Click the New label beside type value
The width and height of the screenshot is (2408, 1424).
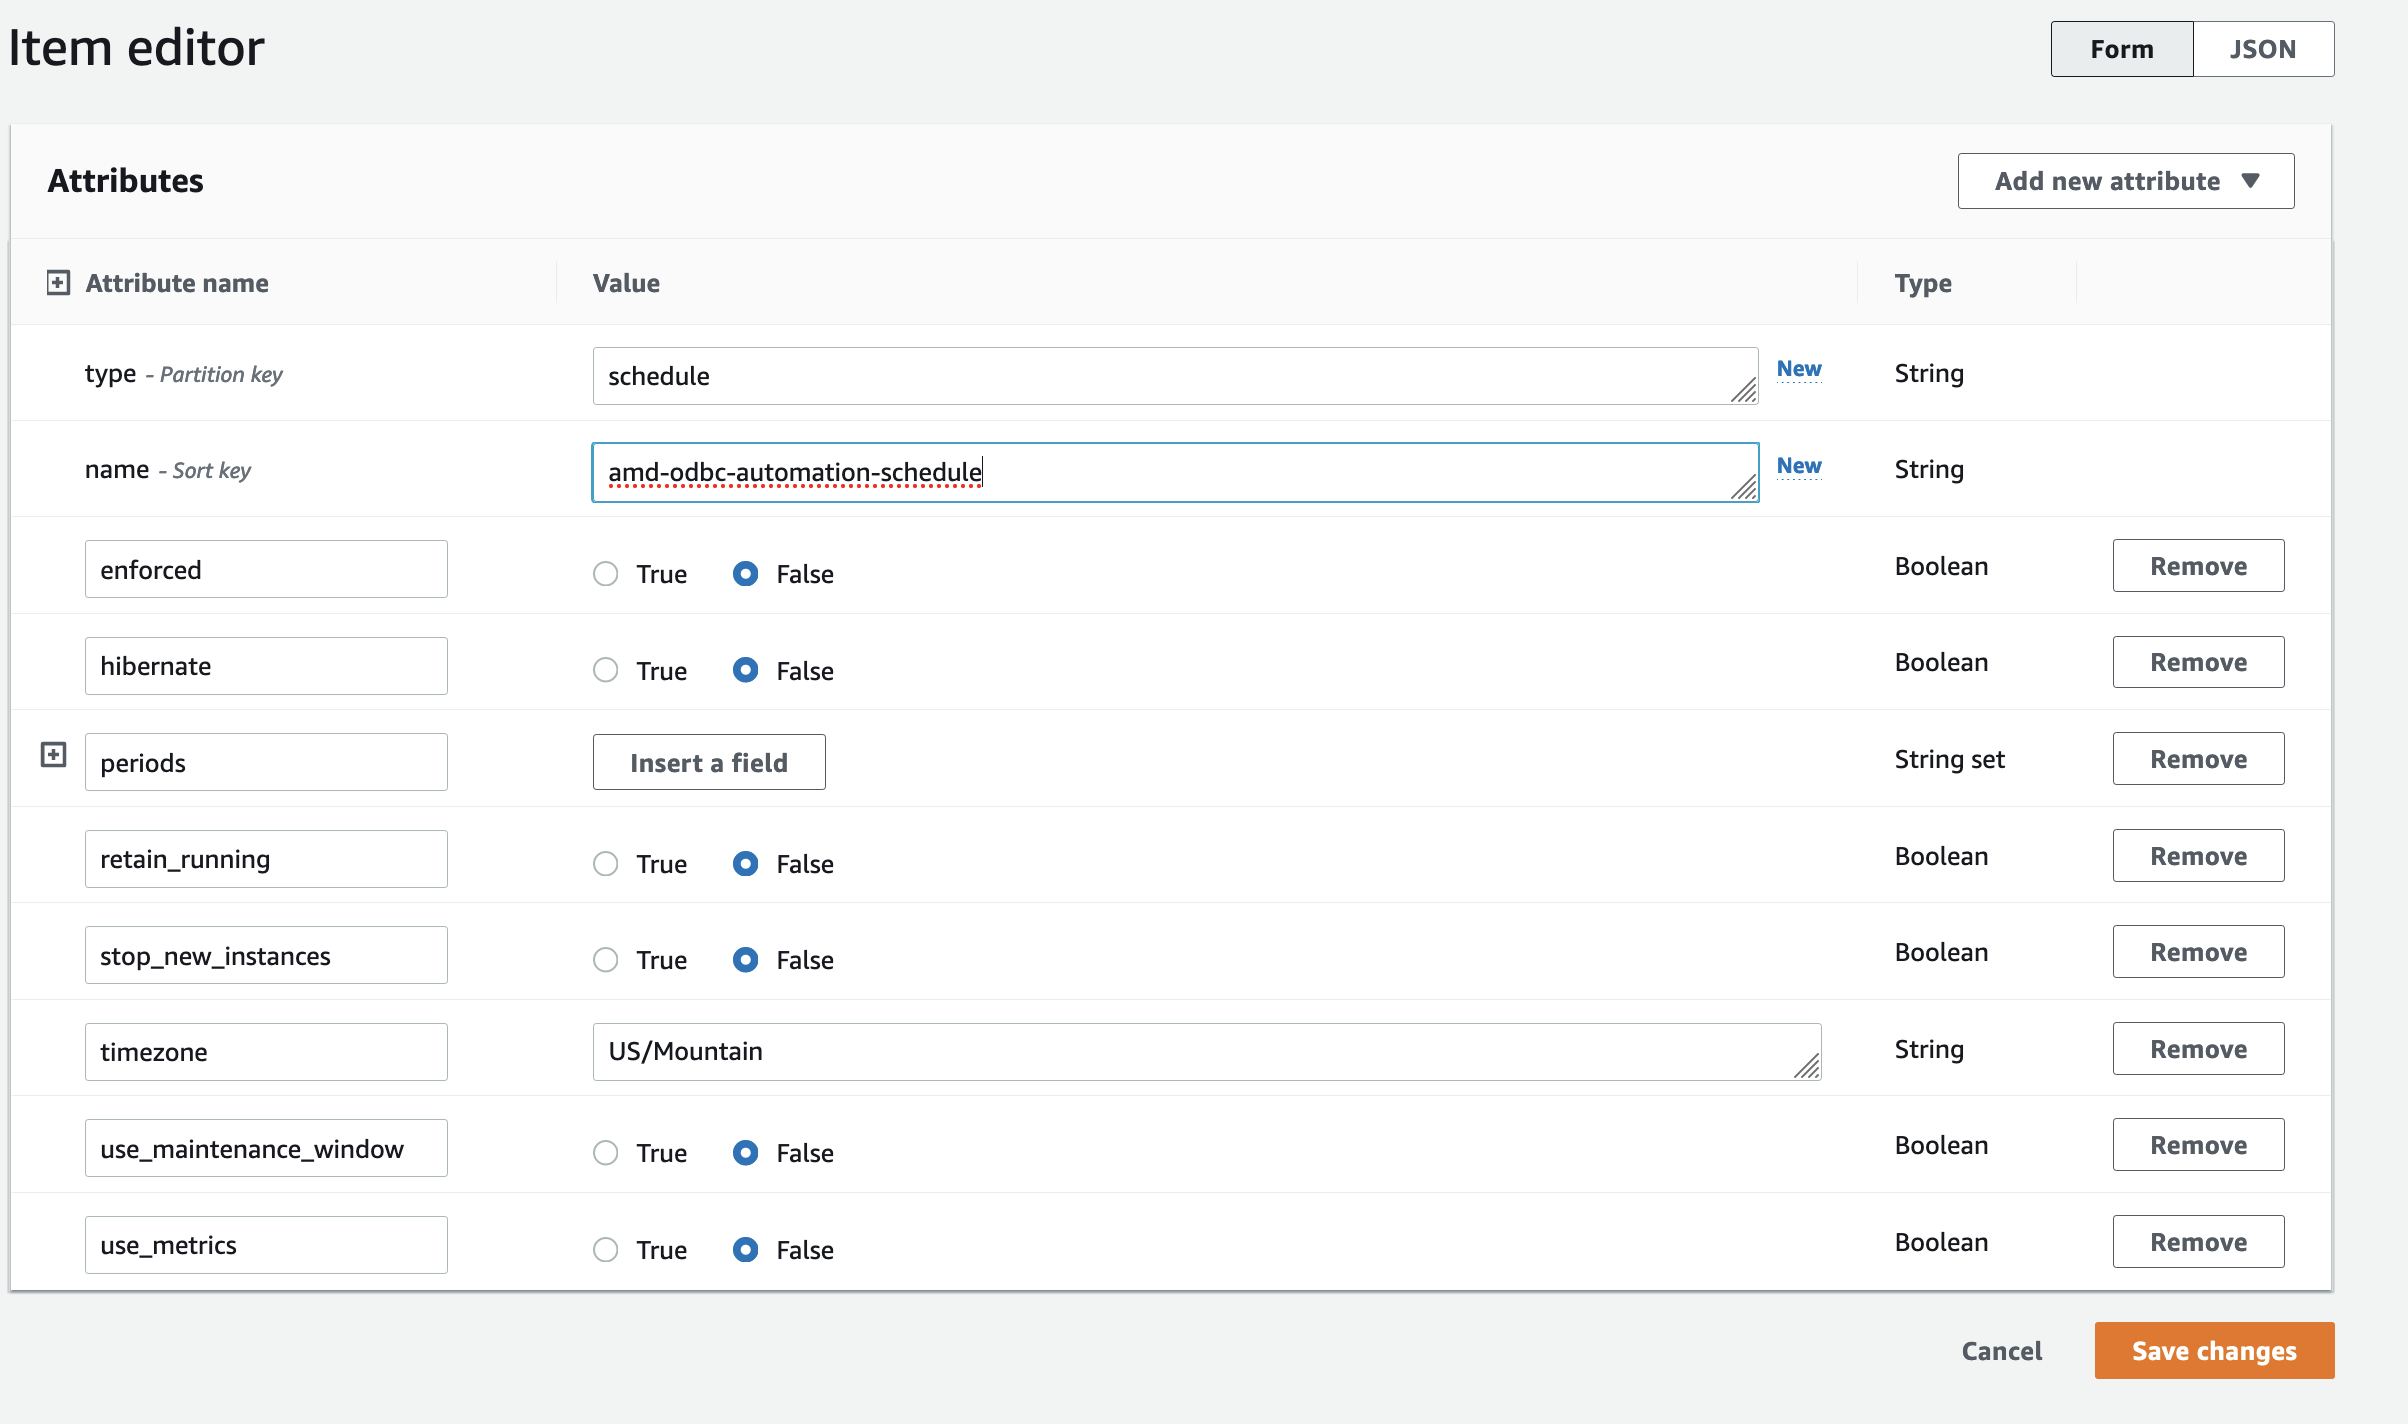[1799, 369]
